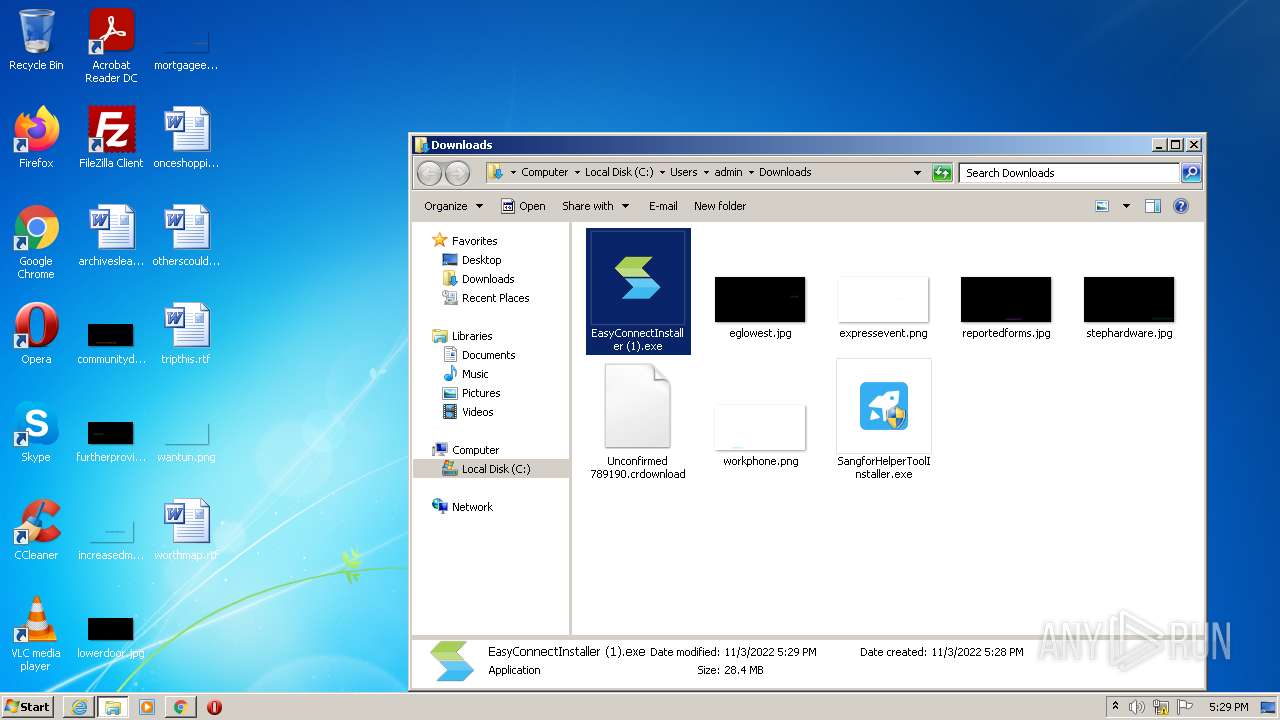Screen dimensions: 1280x720
Task: Select Google Chrome desktop shortcut
Action: (36, 242)
